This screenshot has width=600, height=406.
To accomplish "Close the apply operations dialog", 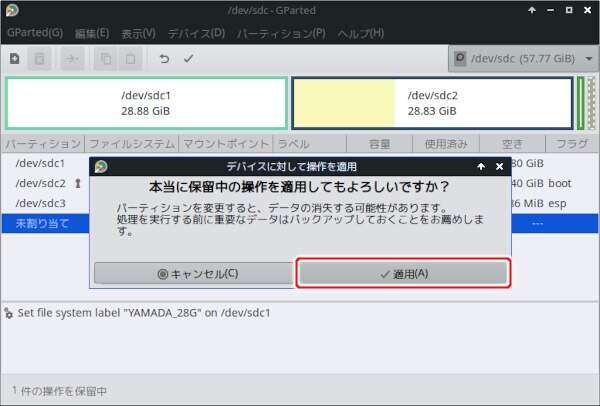I will (499, 166).
